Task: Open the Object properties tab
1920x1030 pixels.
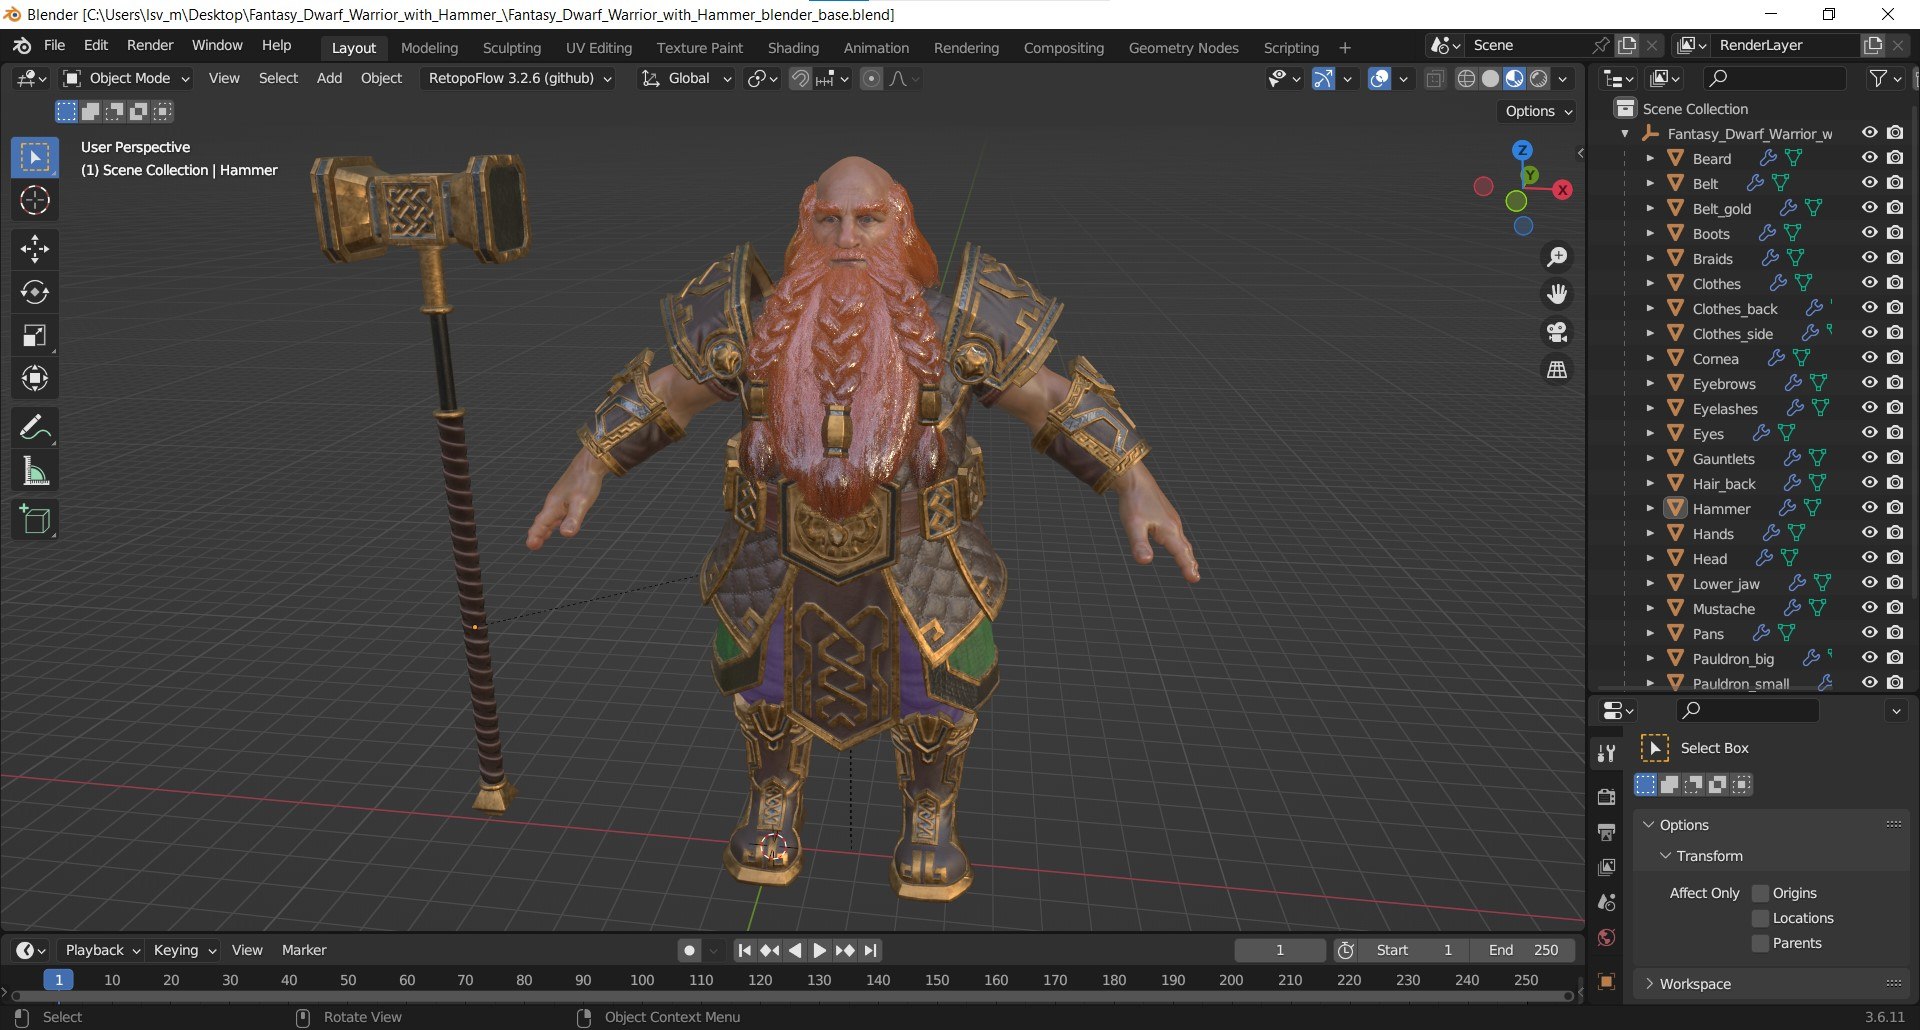Action: pyautogui.click(x=1606, y=981)
